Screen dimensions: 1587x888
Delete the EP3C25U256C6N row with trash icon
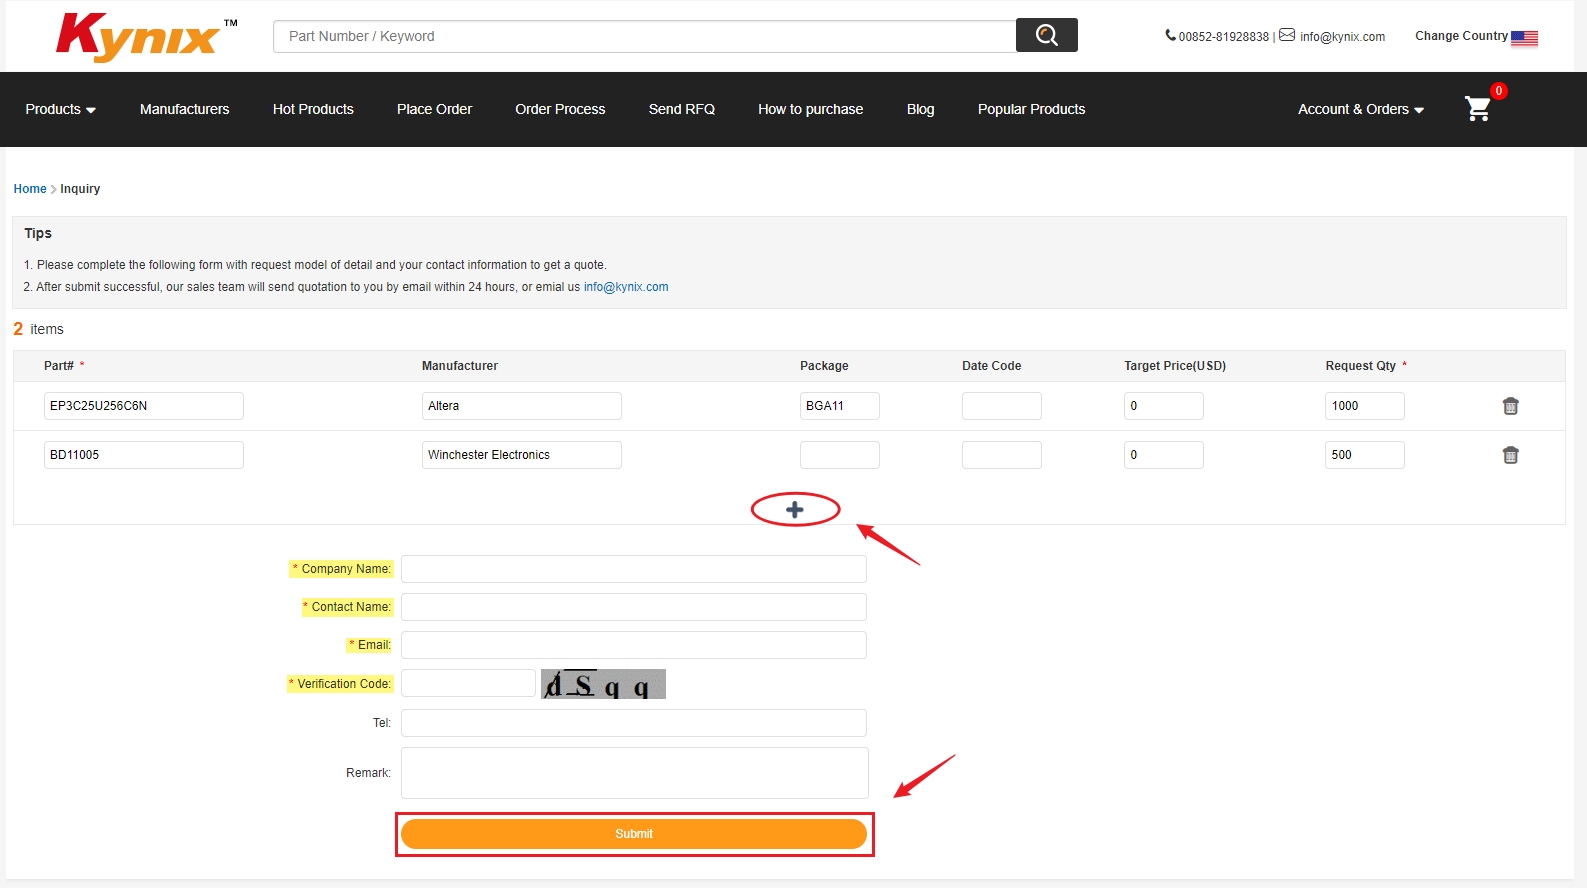[x=1510, y=406]
